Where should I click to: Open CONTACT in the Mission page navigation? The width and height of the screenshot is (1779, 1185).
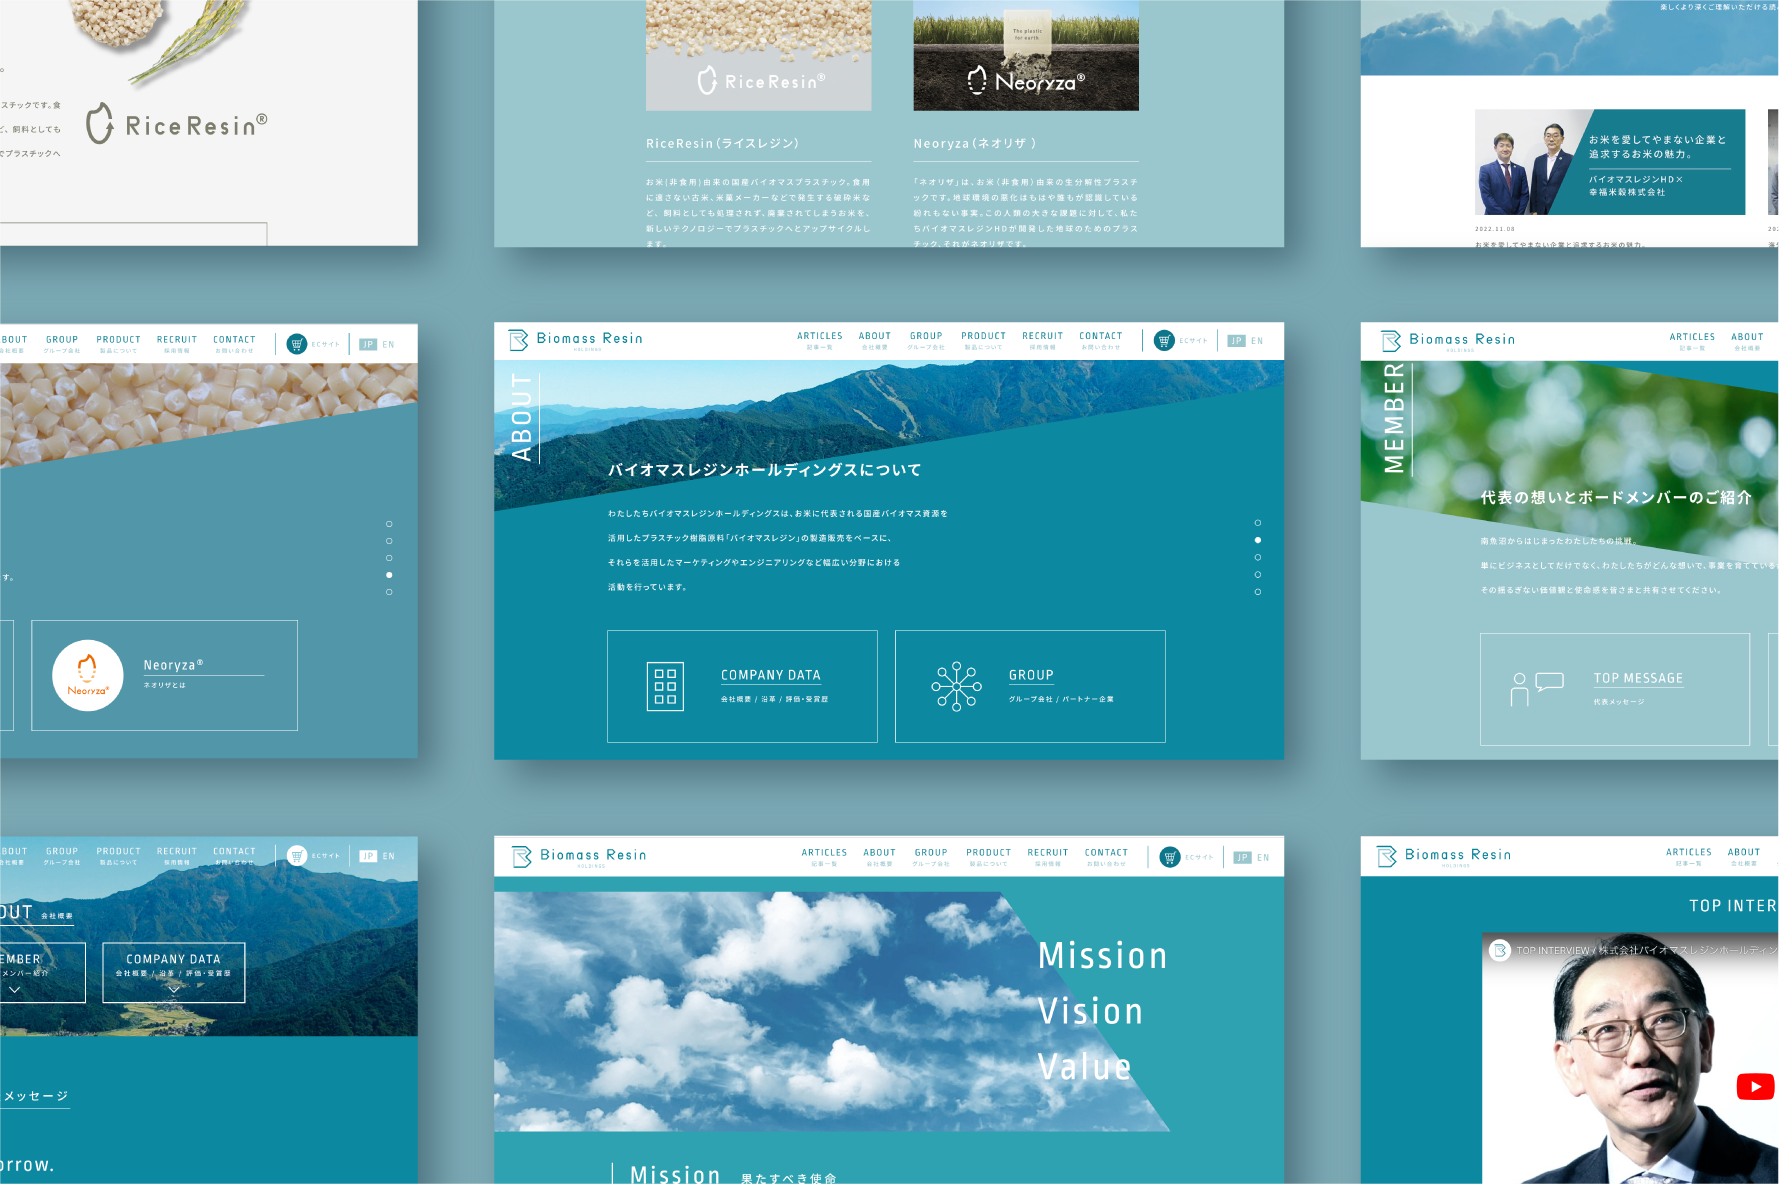(x=1106, y=857)
